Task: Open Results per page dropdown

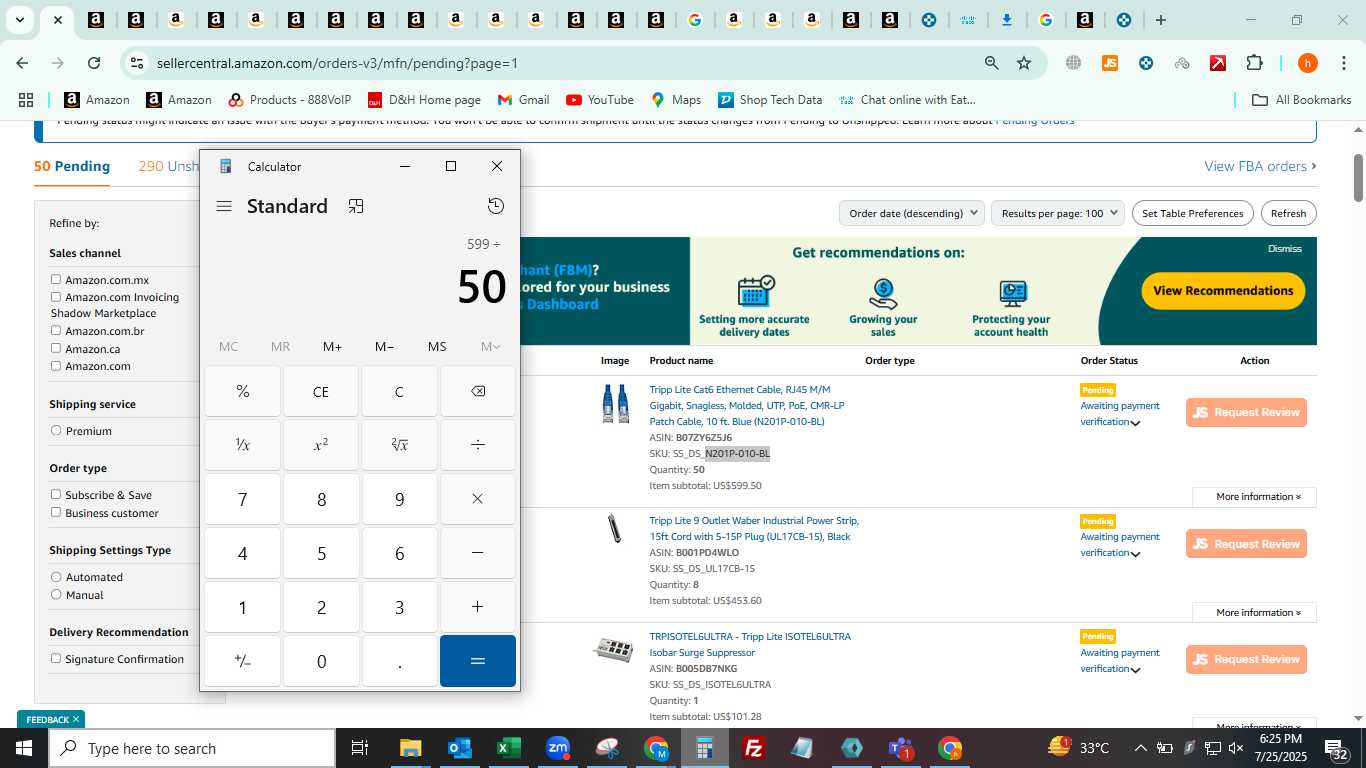Action: pyautogui.click(x=1058, y=213)
